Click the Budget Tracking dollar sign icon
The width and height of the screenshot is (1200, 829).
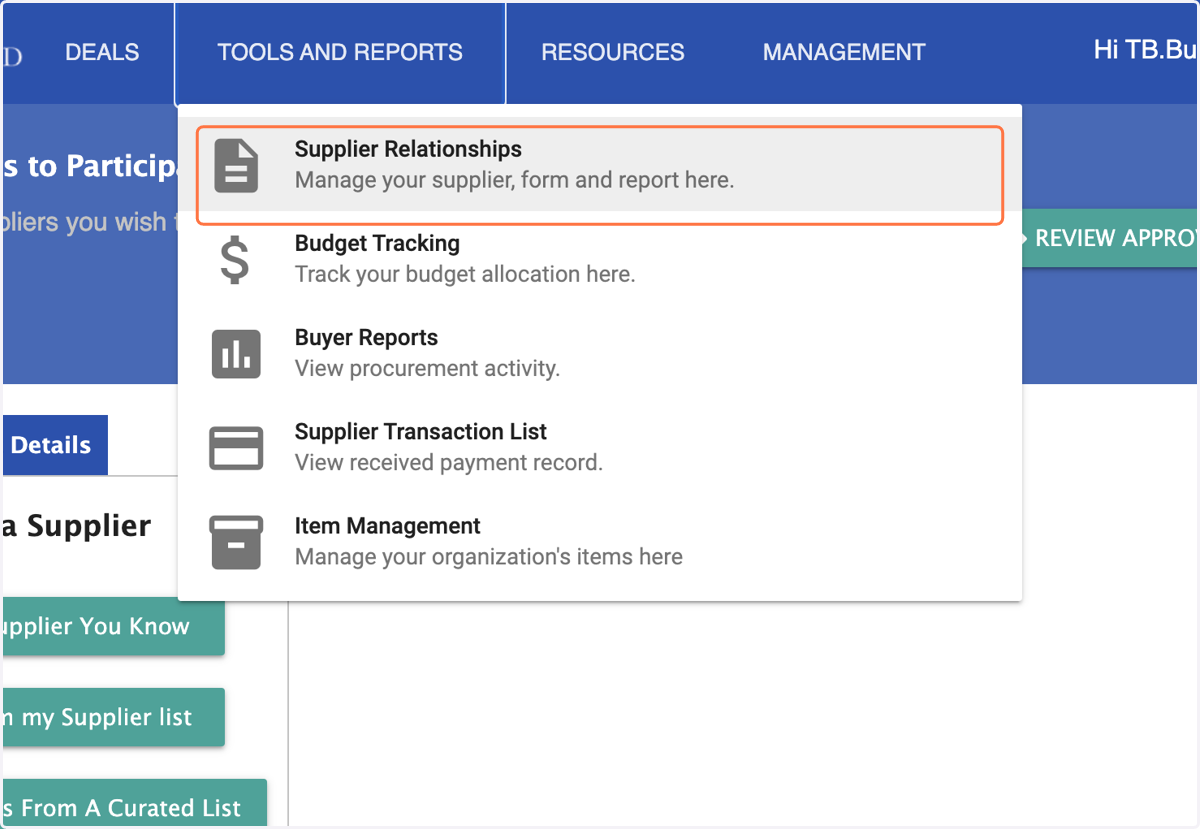[x=235, y=260]
